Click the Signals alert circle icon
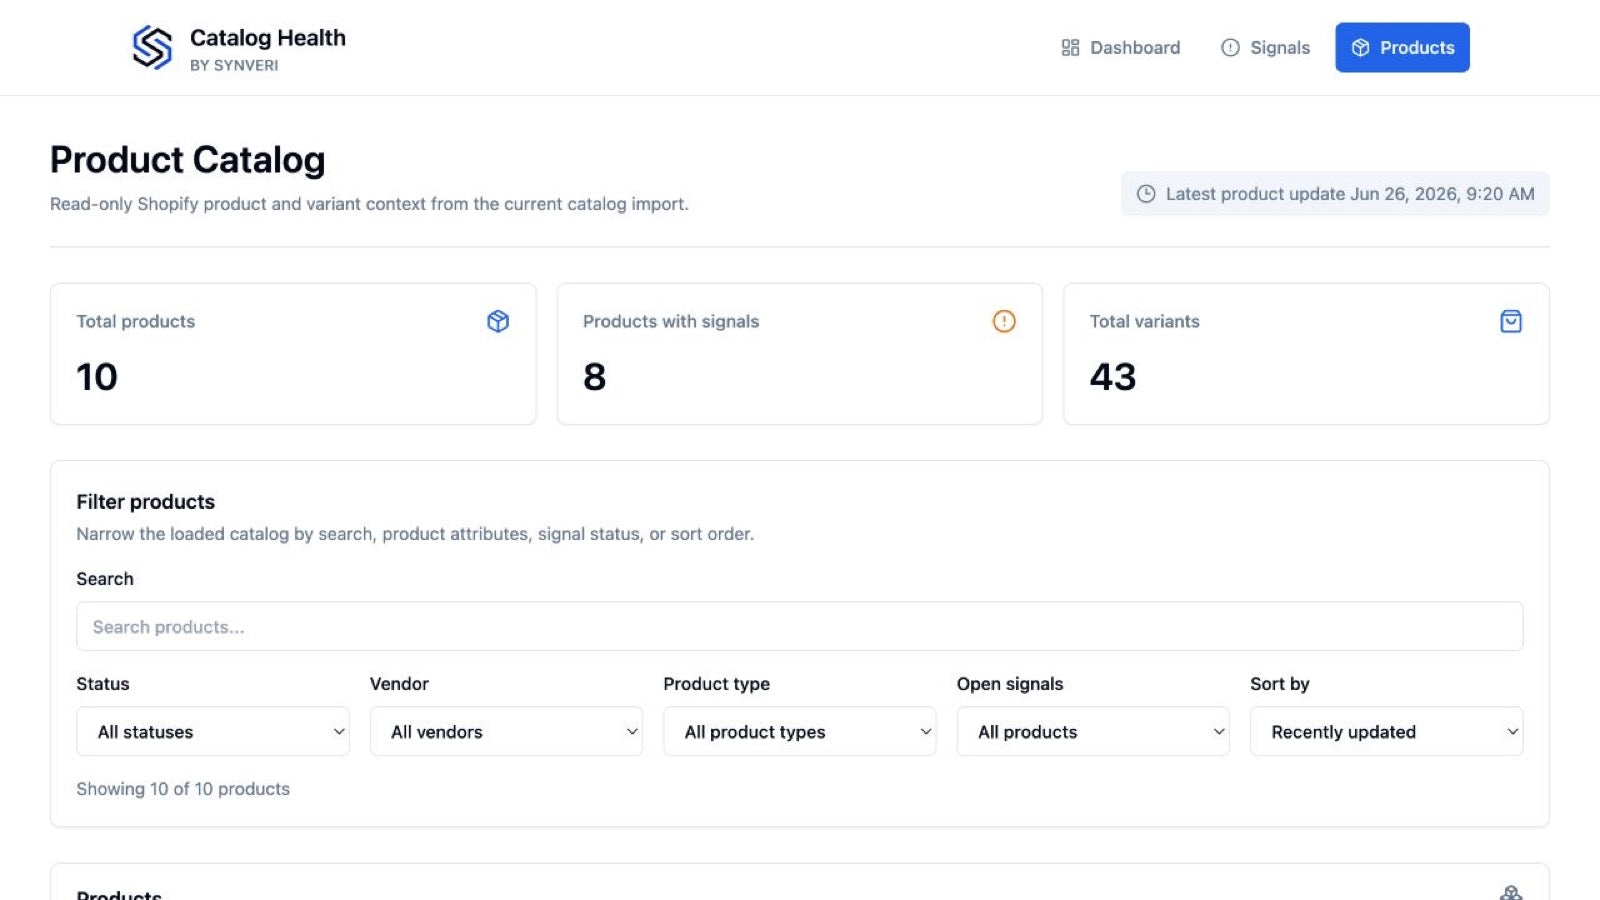 point(1230,48)
